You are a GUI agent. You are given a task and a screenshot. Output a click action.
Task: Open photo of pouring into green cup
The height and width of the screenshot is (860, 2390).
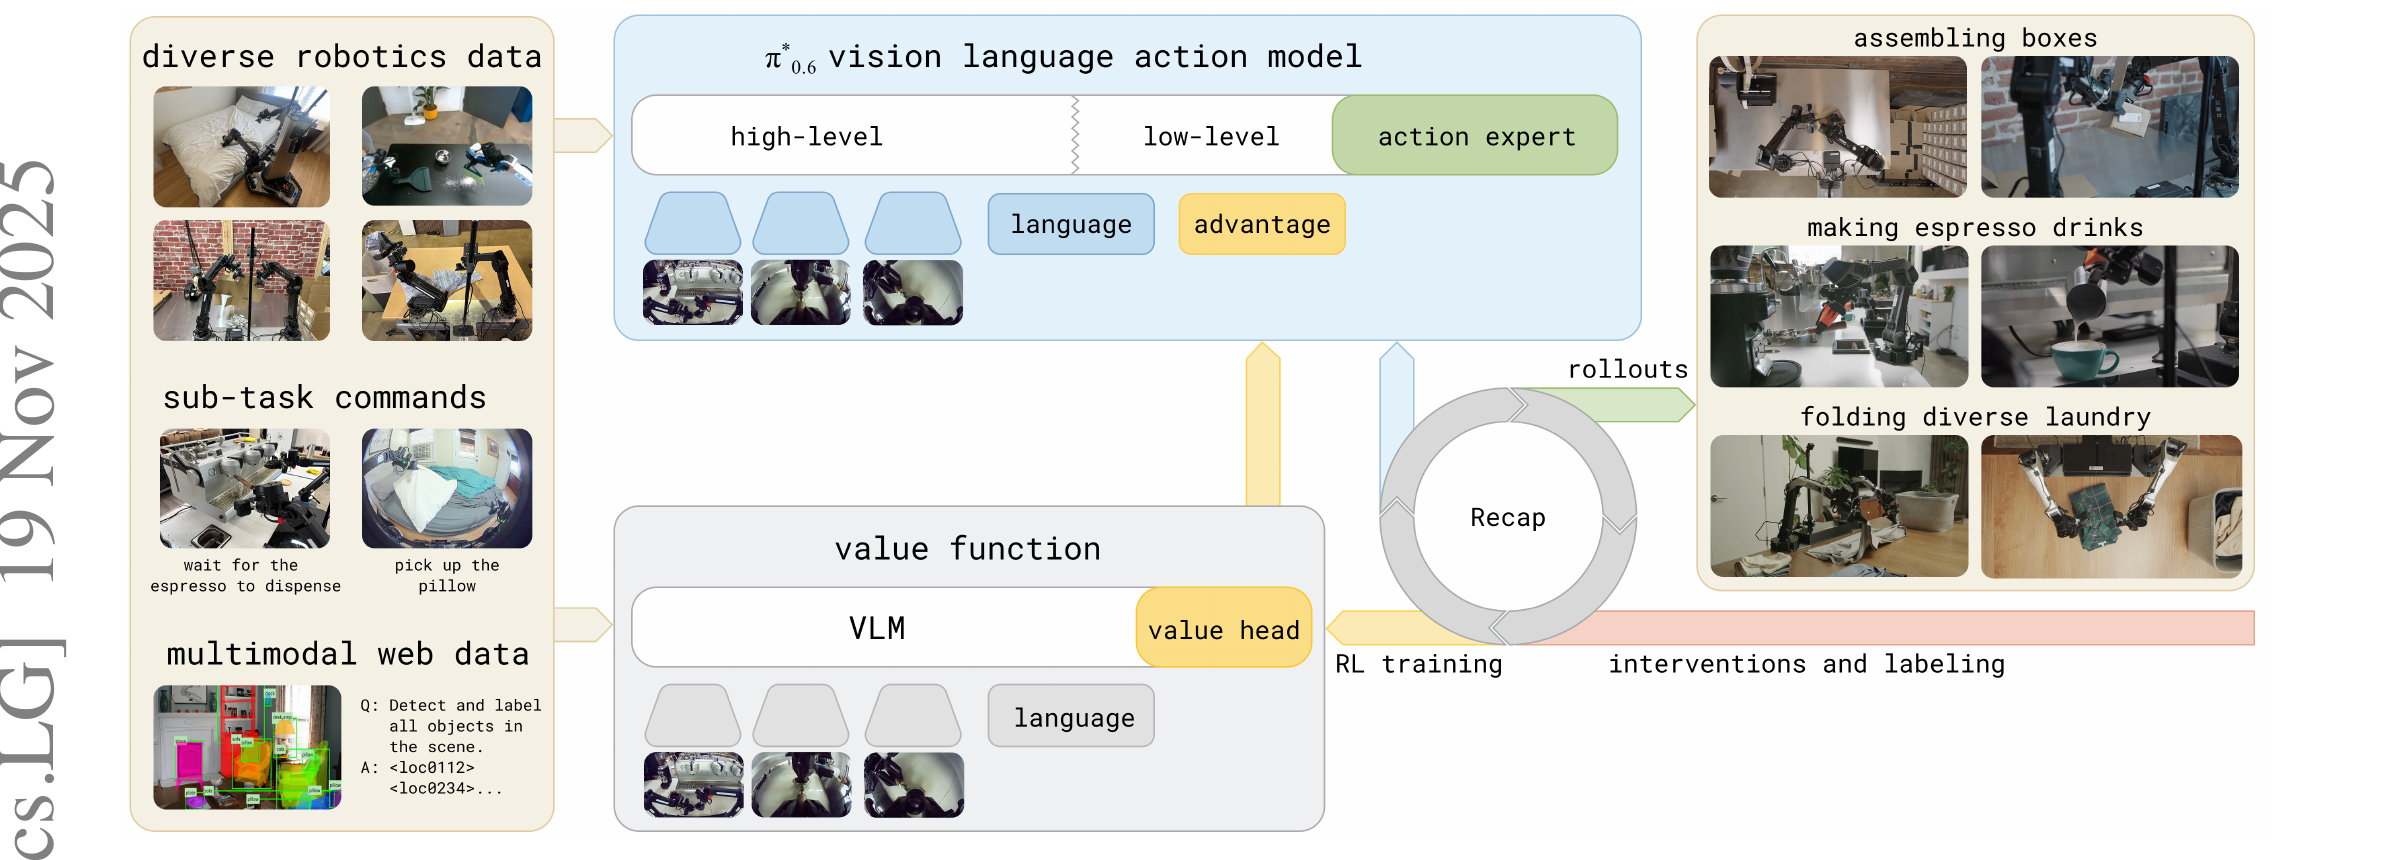[x=2110, y=316]
